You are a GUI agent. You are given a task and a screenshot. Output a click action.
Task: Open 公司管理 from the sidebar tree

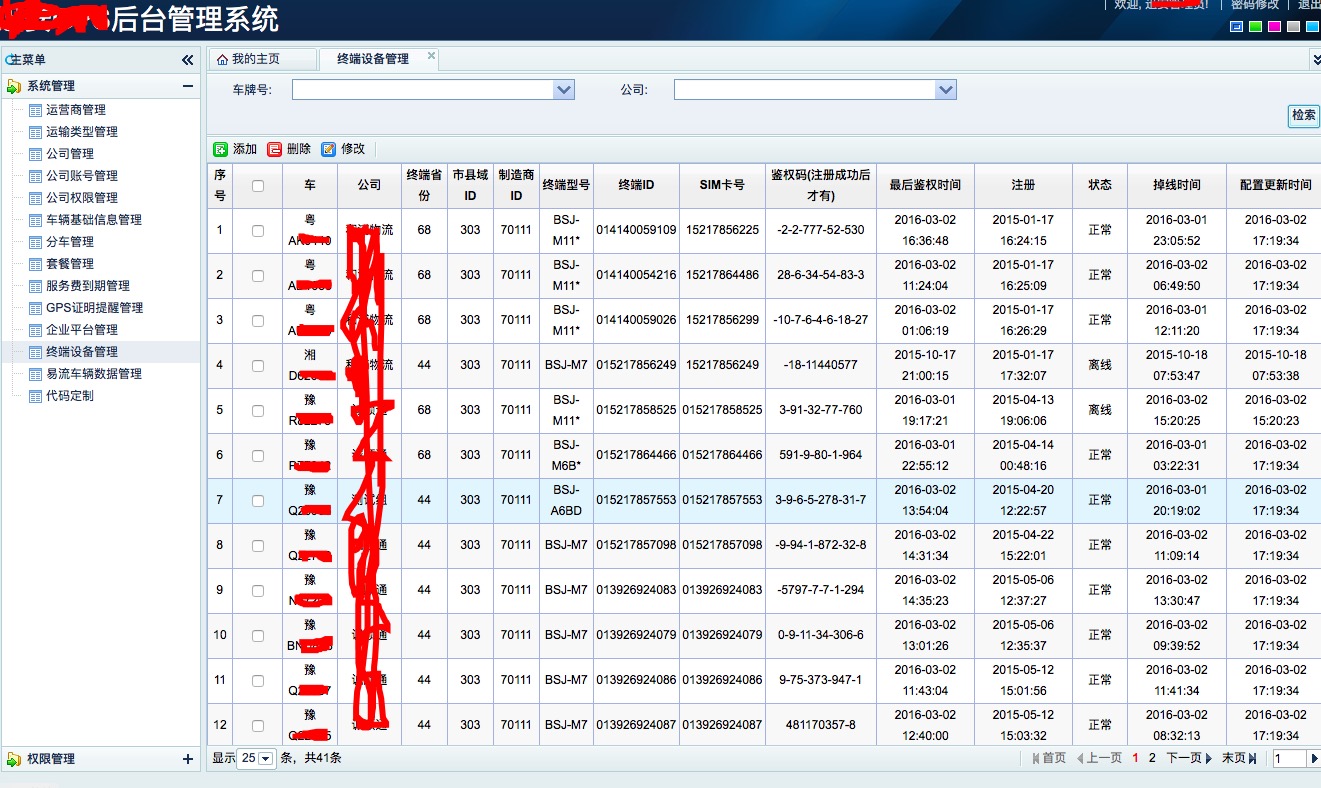pyautogui.click(x=69, y=154)
